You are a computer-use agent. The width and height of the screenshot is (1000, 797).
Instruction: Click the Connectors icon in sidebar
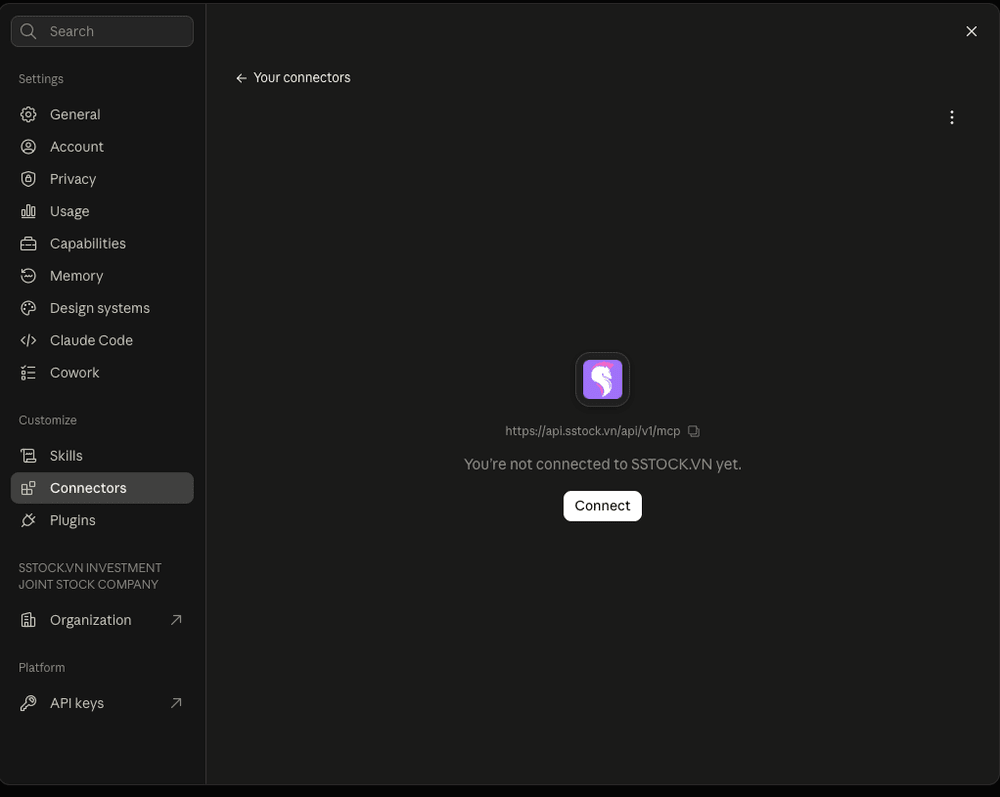(28, 488)
